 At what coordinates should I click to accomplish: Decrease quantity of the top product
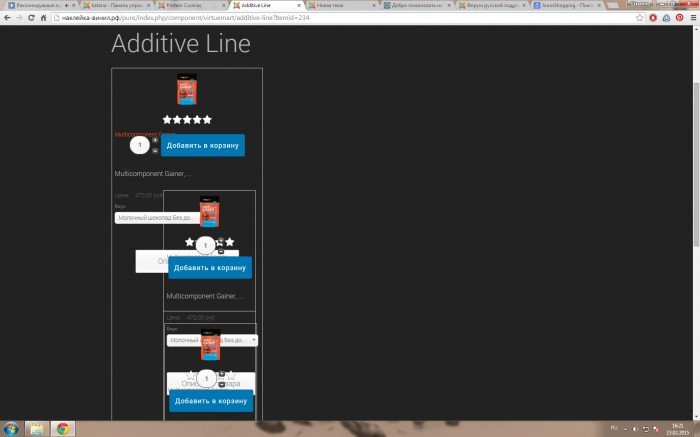click(x=155, y=151)
